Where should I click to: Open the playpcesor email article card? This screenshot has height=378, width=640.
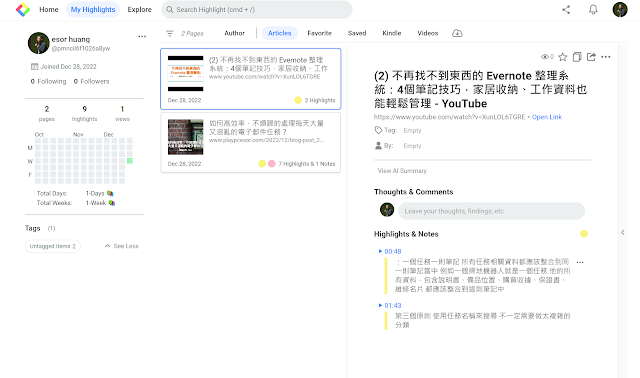tap(251, 142)
